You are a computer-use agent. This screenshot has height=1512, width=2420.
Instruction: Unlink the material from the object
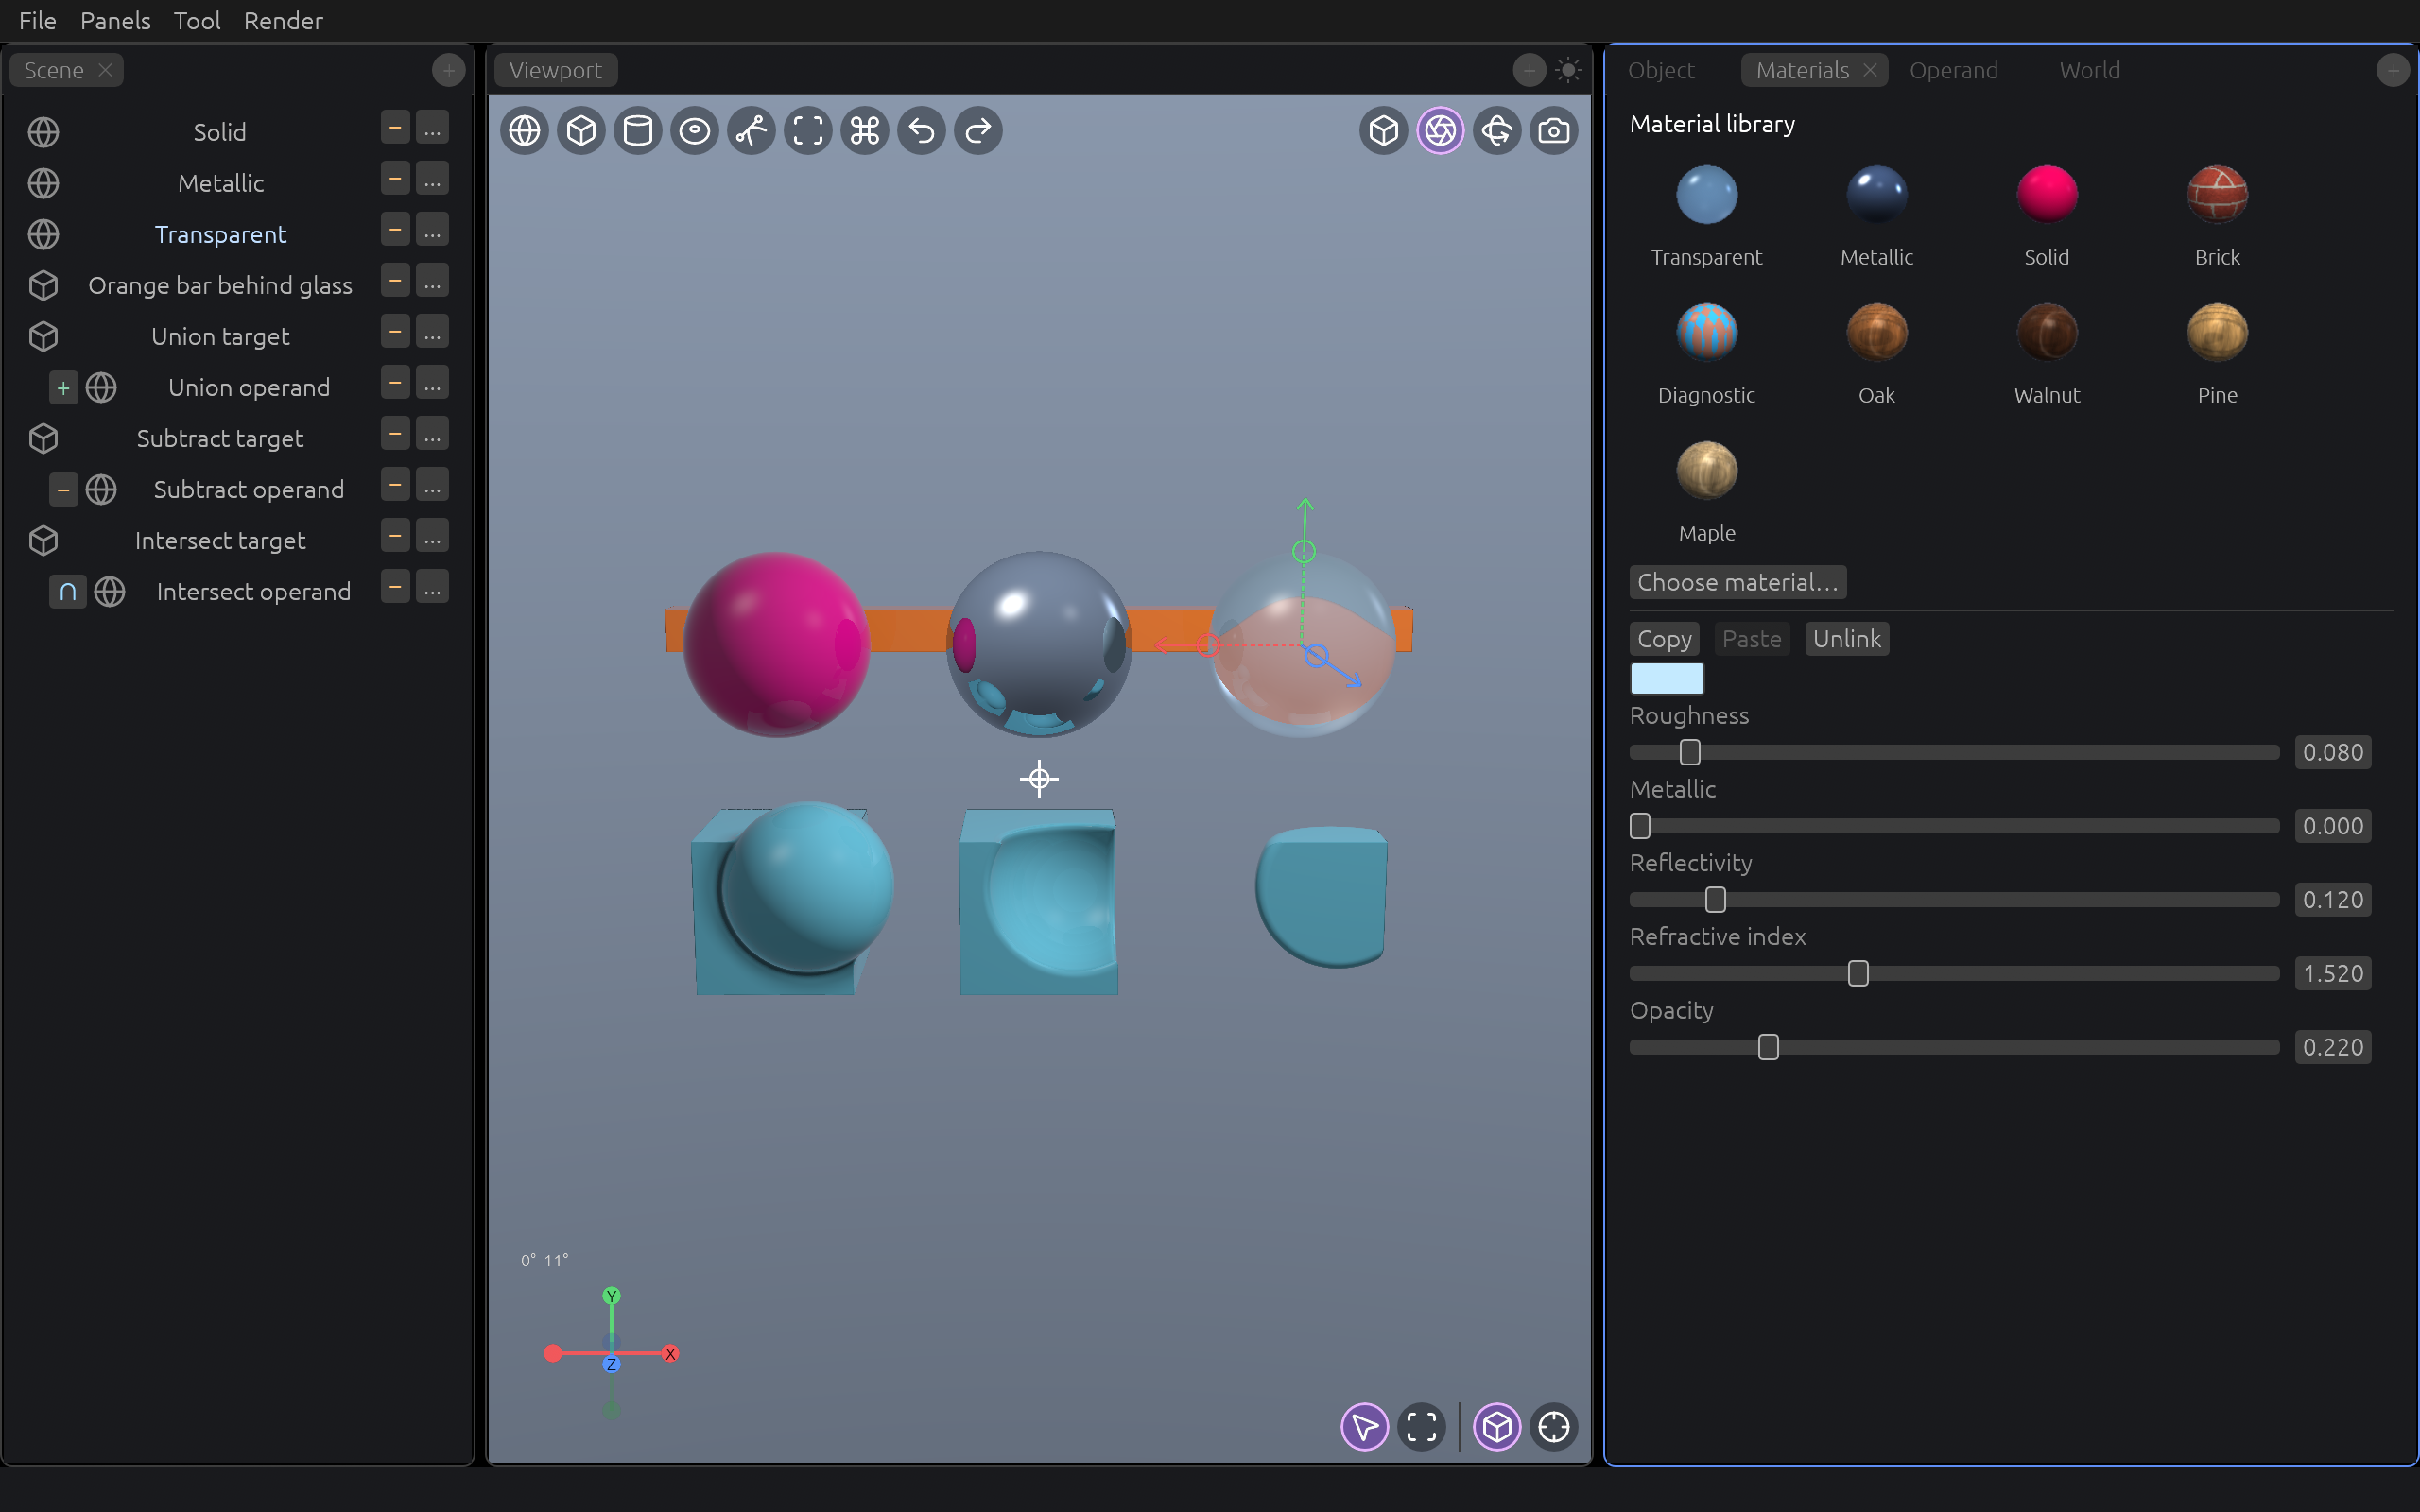pyautogui.click(x=1846, y=639)
